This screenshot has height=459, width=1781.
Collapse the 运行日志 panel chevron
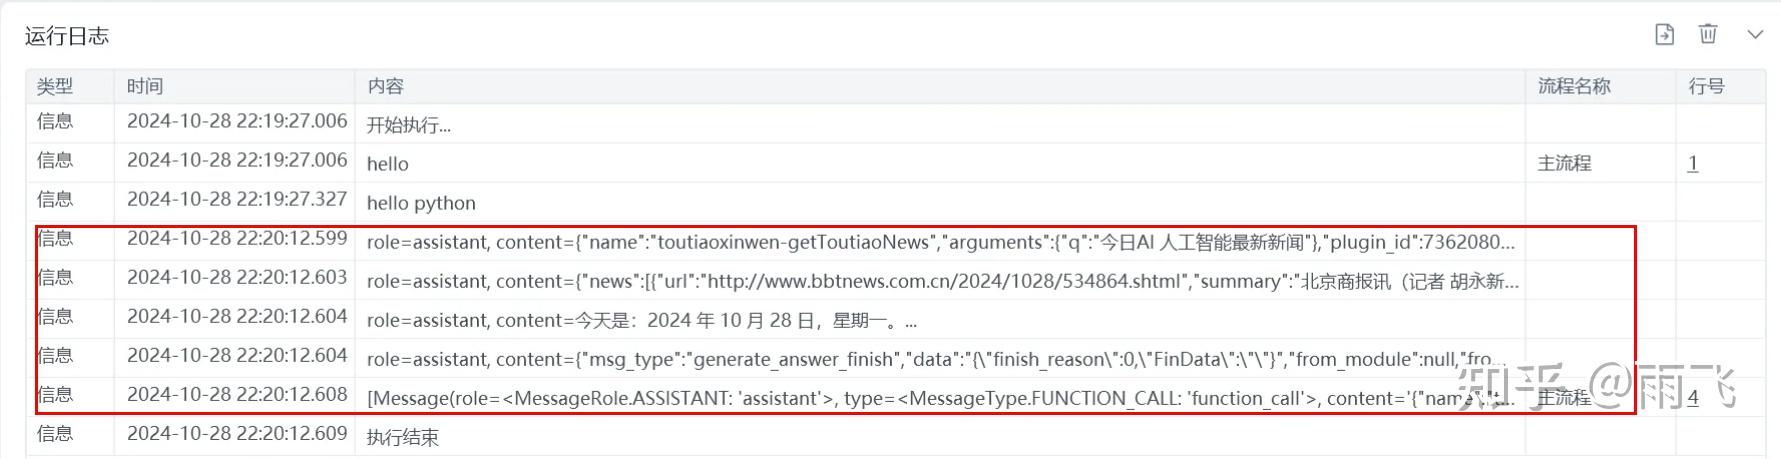(x=1755, y=35)
